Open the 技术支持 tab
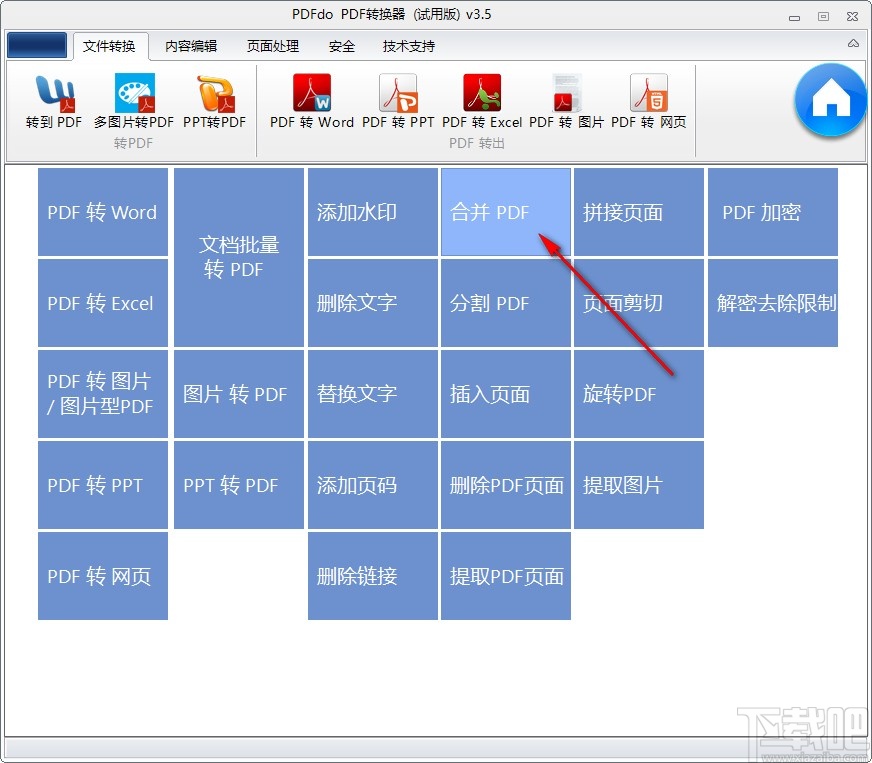Viewport: 872px width, 763px height. point(409,46)
